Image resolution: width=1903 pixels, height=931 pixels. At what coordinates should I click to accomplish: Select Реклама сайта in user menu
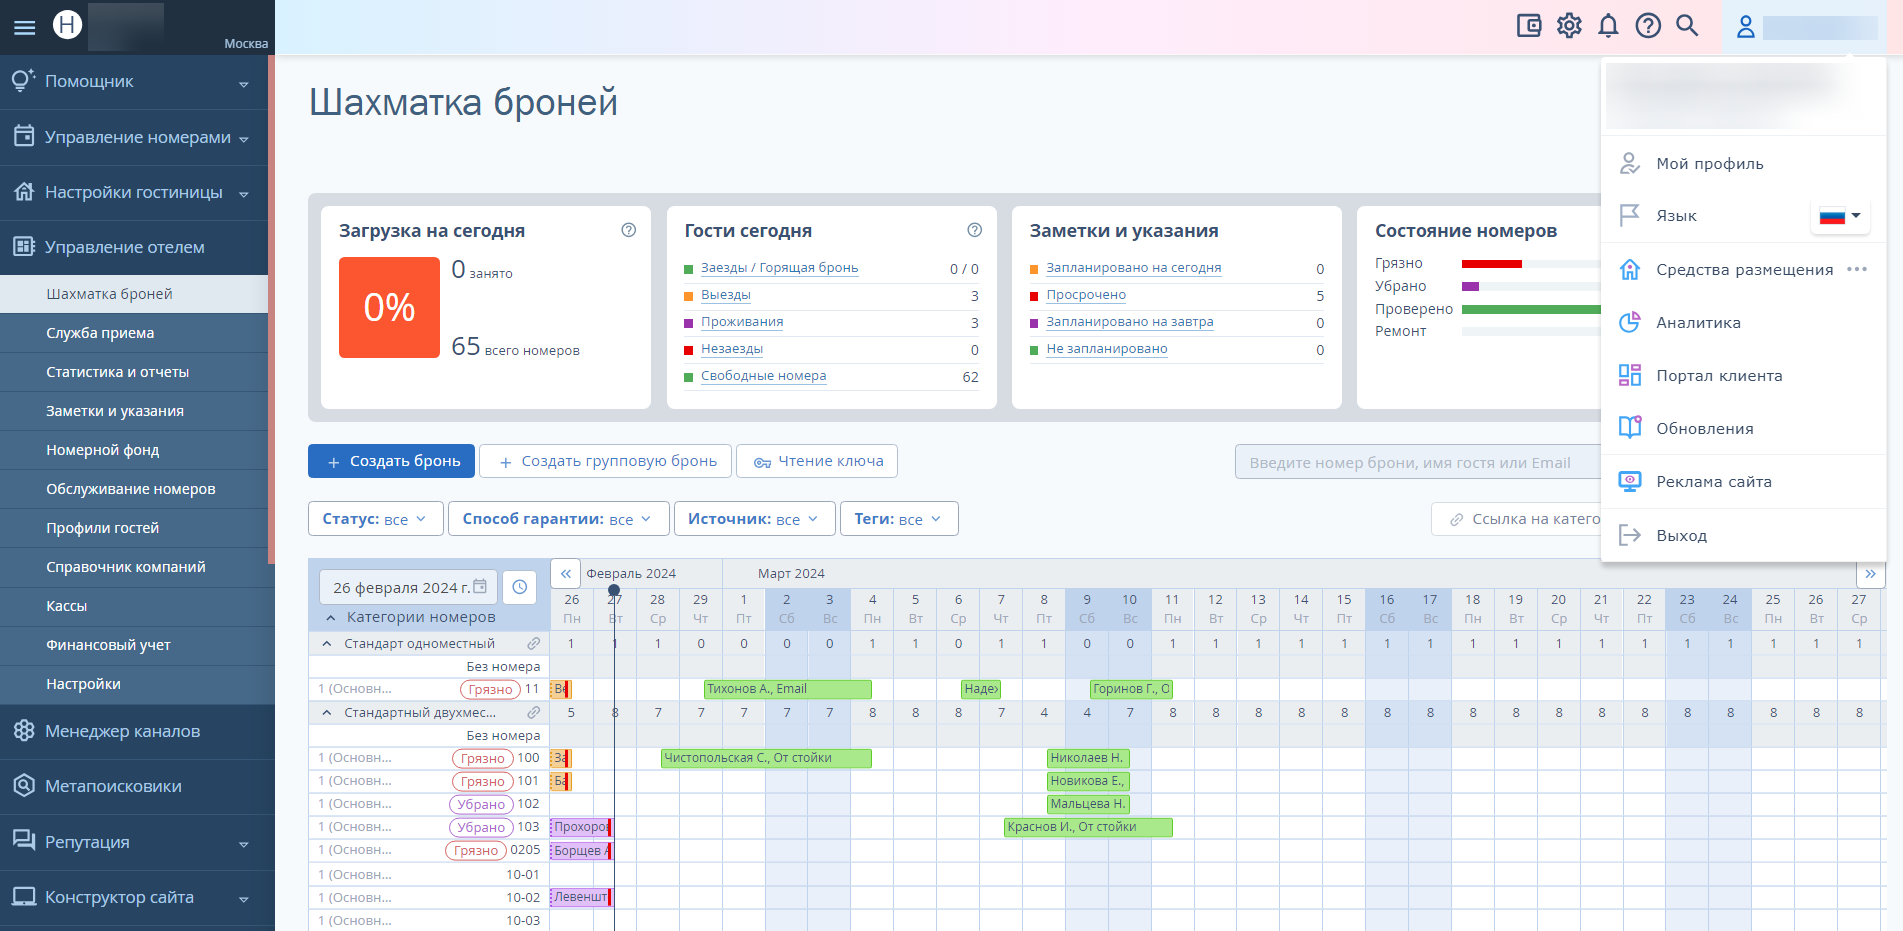point(1744,481)
